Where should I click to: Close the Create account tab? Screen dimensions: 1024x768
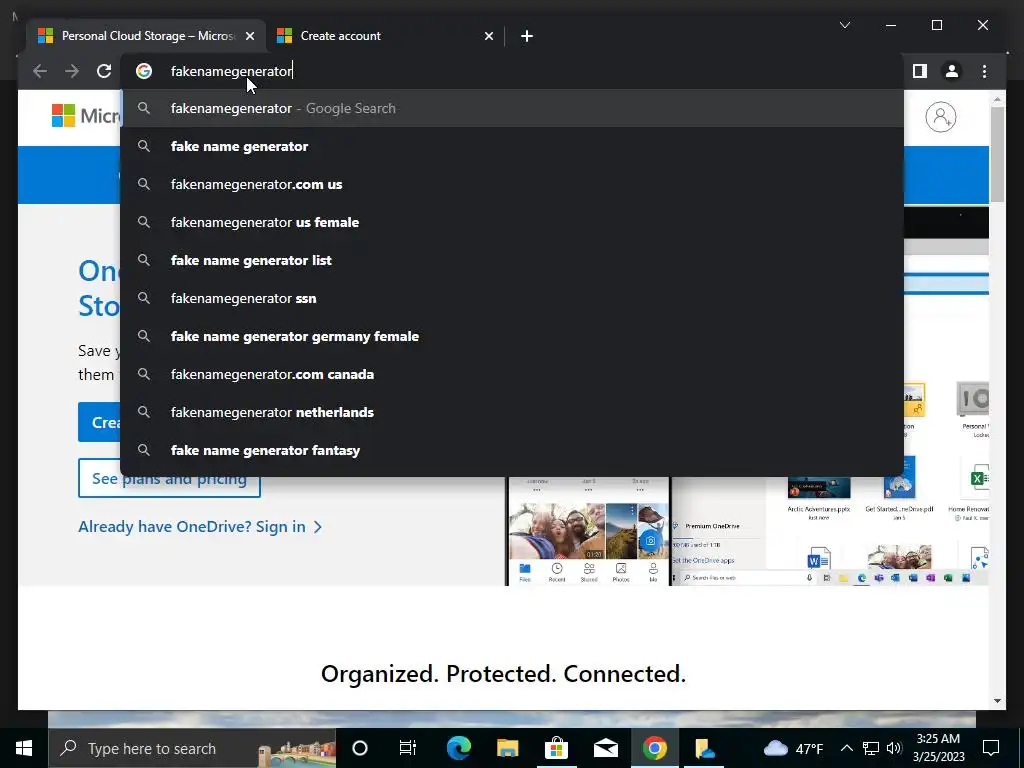488,36
